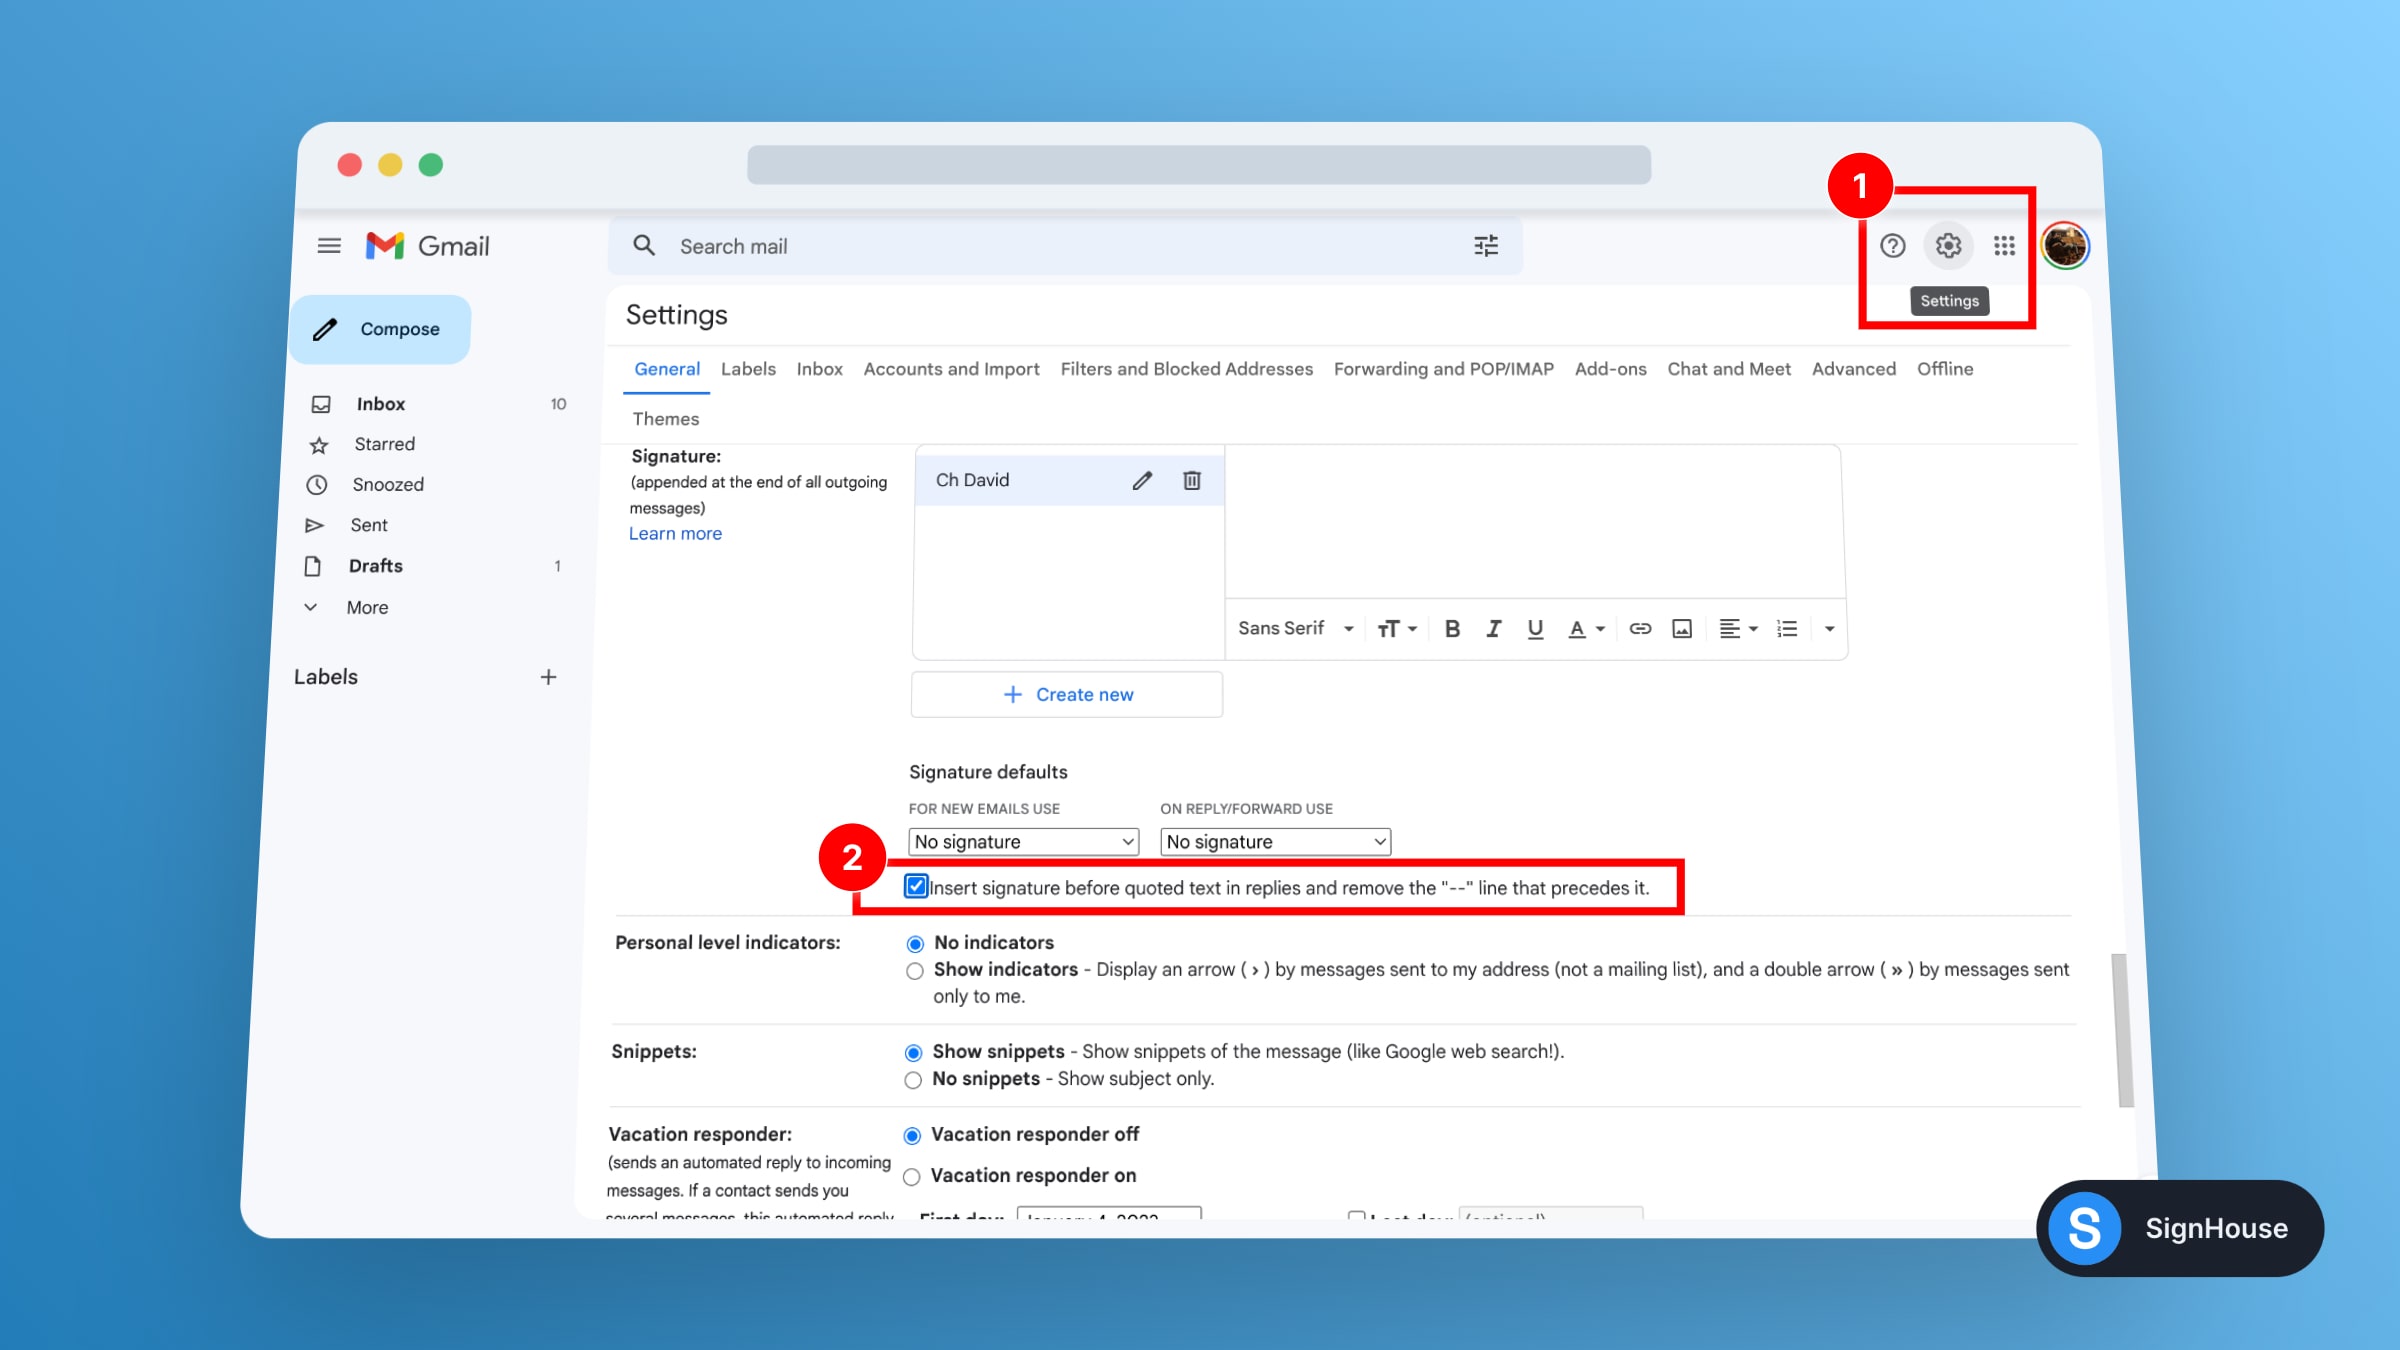Open the On Reply/Forward signature dropdown
This screenshot has width=2400, height=1350.
pyautogui.click(x=1275, y=842)
